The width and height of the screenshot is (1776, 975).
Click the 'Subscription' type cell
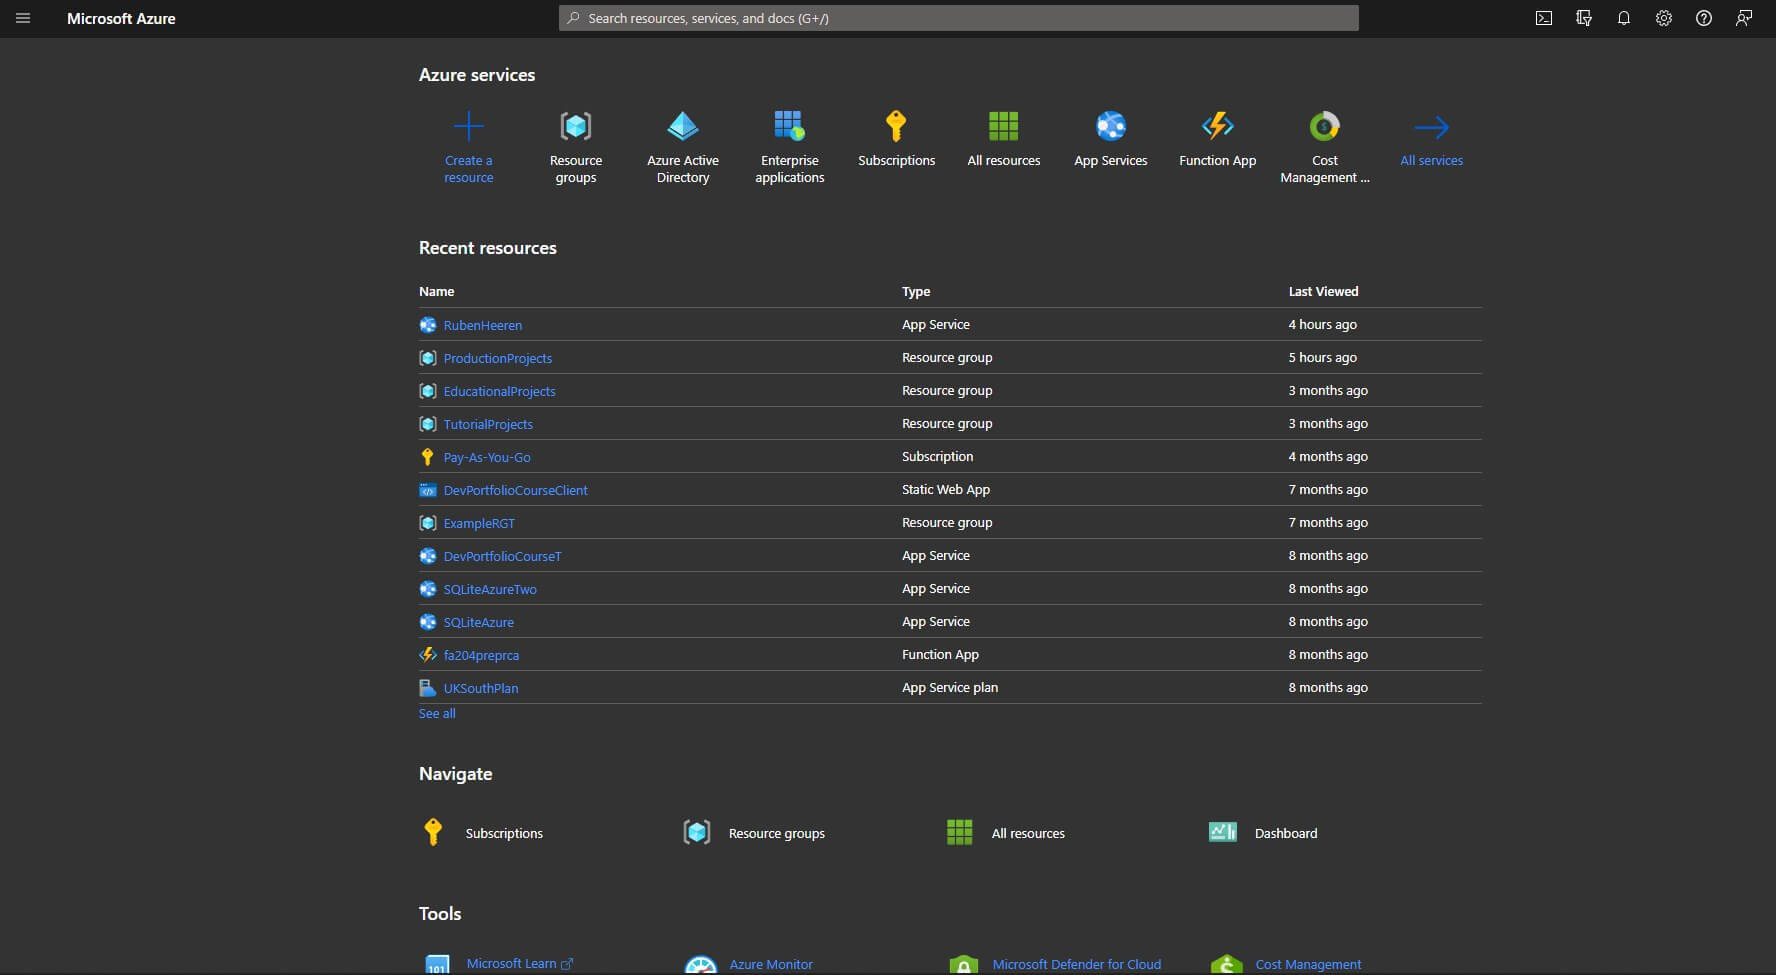[x=937, y=456]
